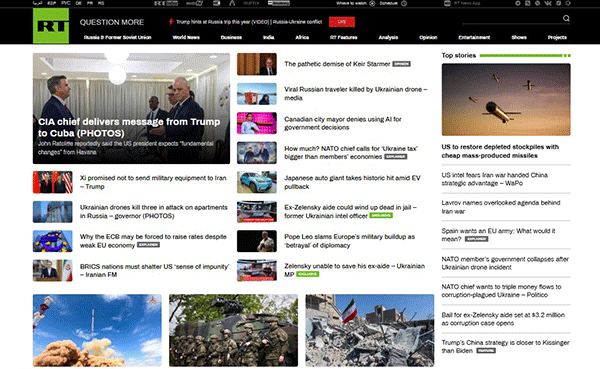Open the RT News App icon

(x=447, y=3)
